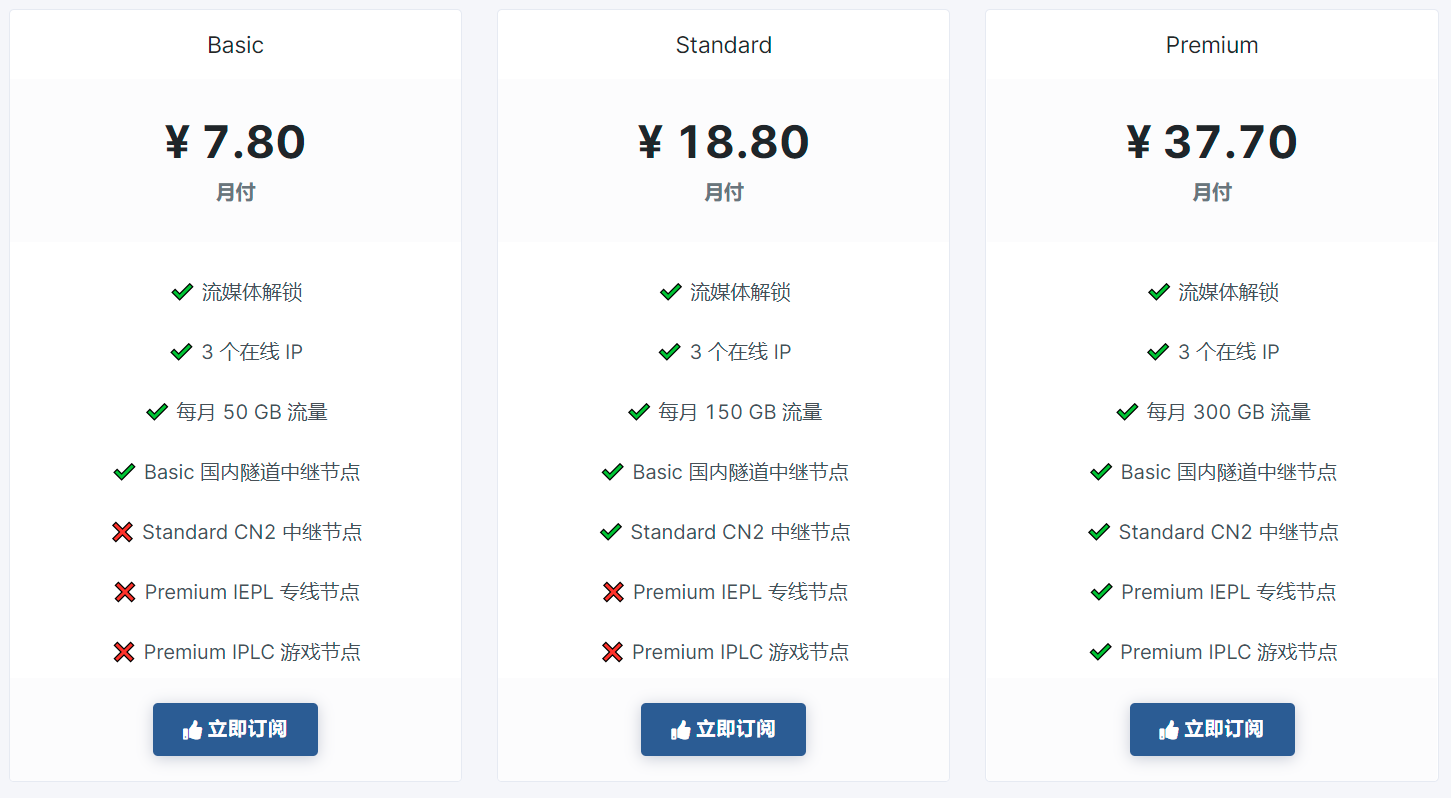Click the red X beside Standard Premium IEPL 专线节点

pos(614,592)
